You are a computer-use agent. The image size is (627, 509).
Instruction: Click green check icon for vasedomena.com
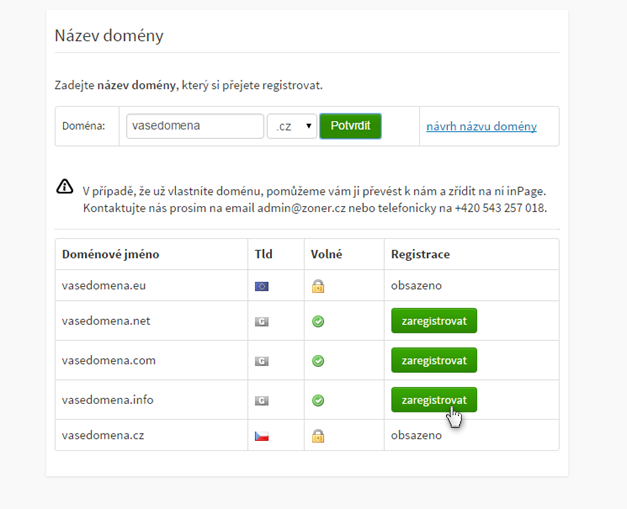[x=318, y=361]
